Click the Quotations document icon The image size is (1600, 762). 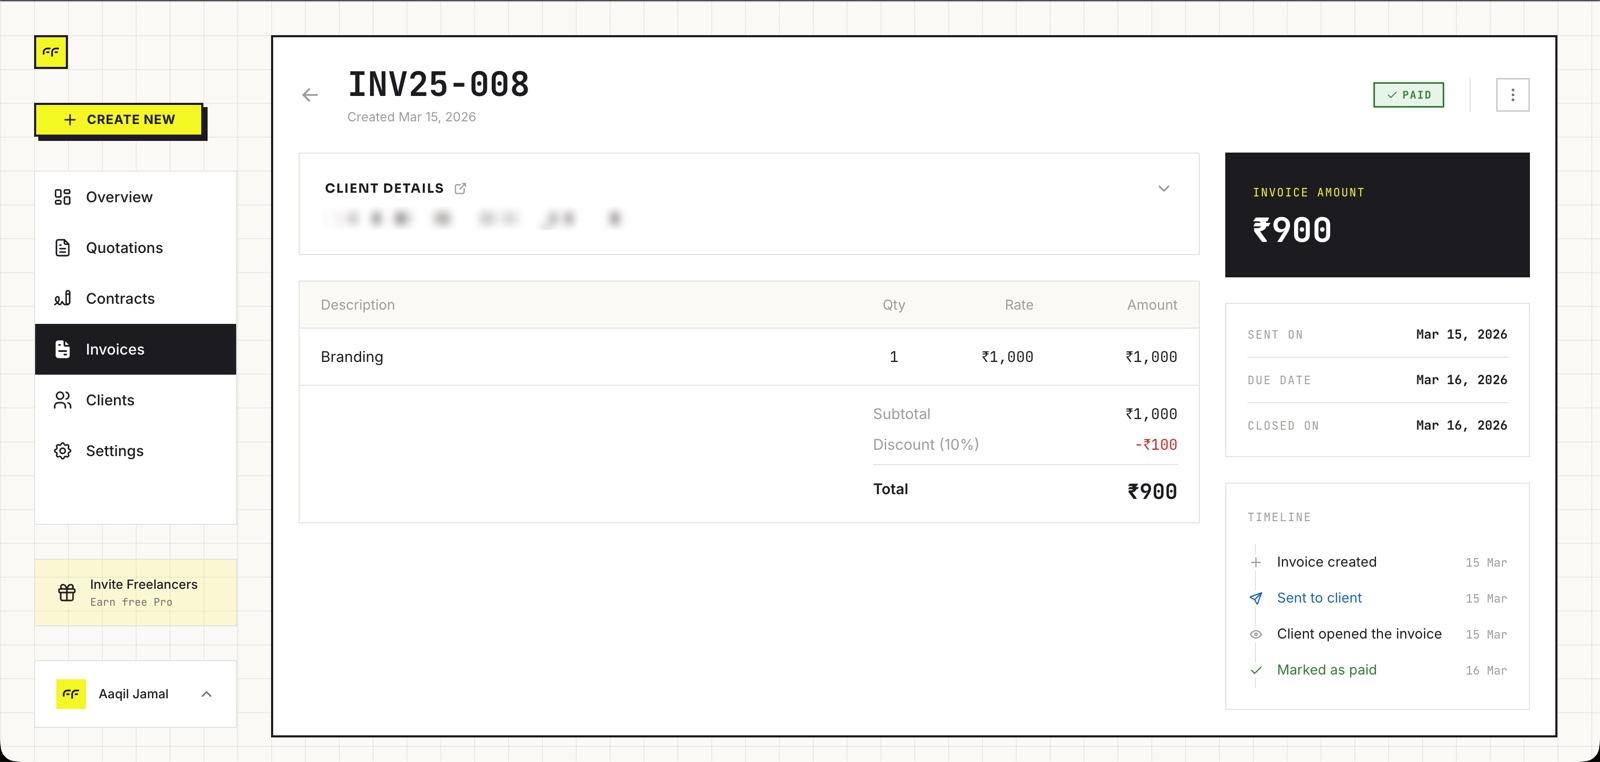(63, 248)
